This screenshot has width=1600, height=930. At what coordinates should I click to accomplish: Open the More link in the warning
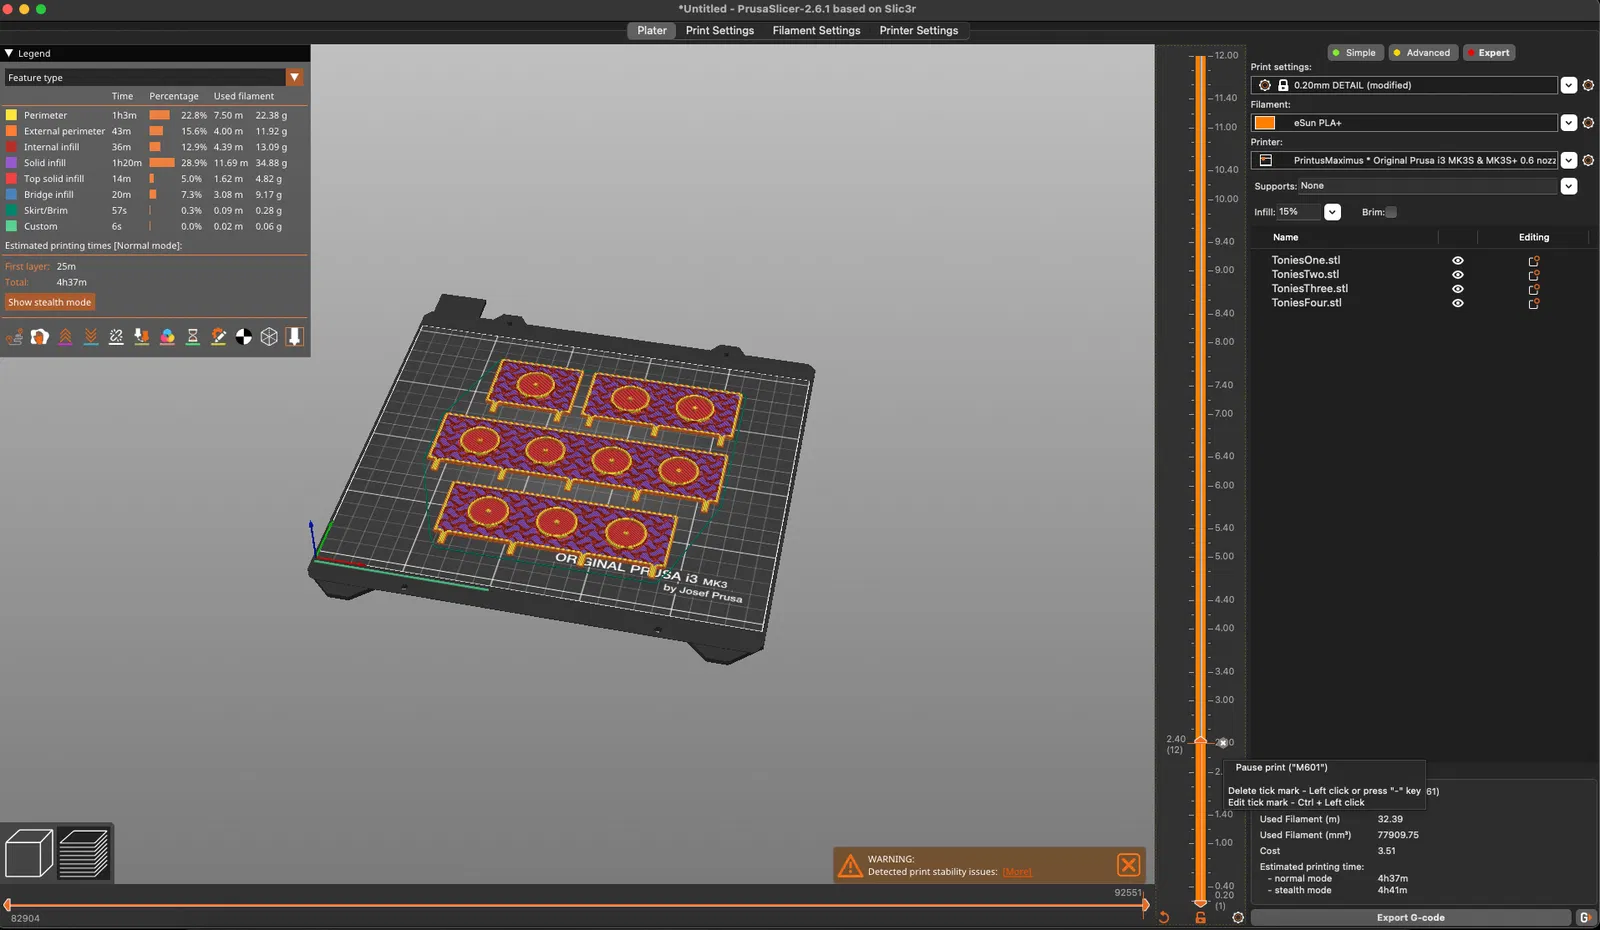coord(1017,872)
